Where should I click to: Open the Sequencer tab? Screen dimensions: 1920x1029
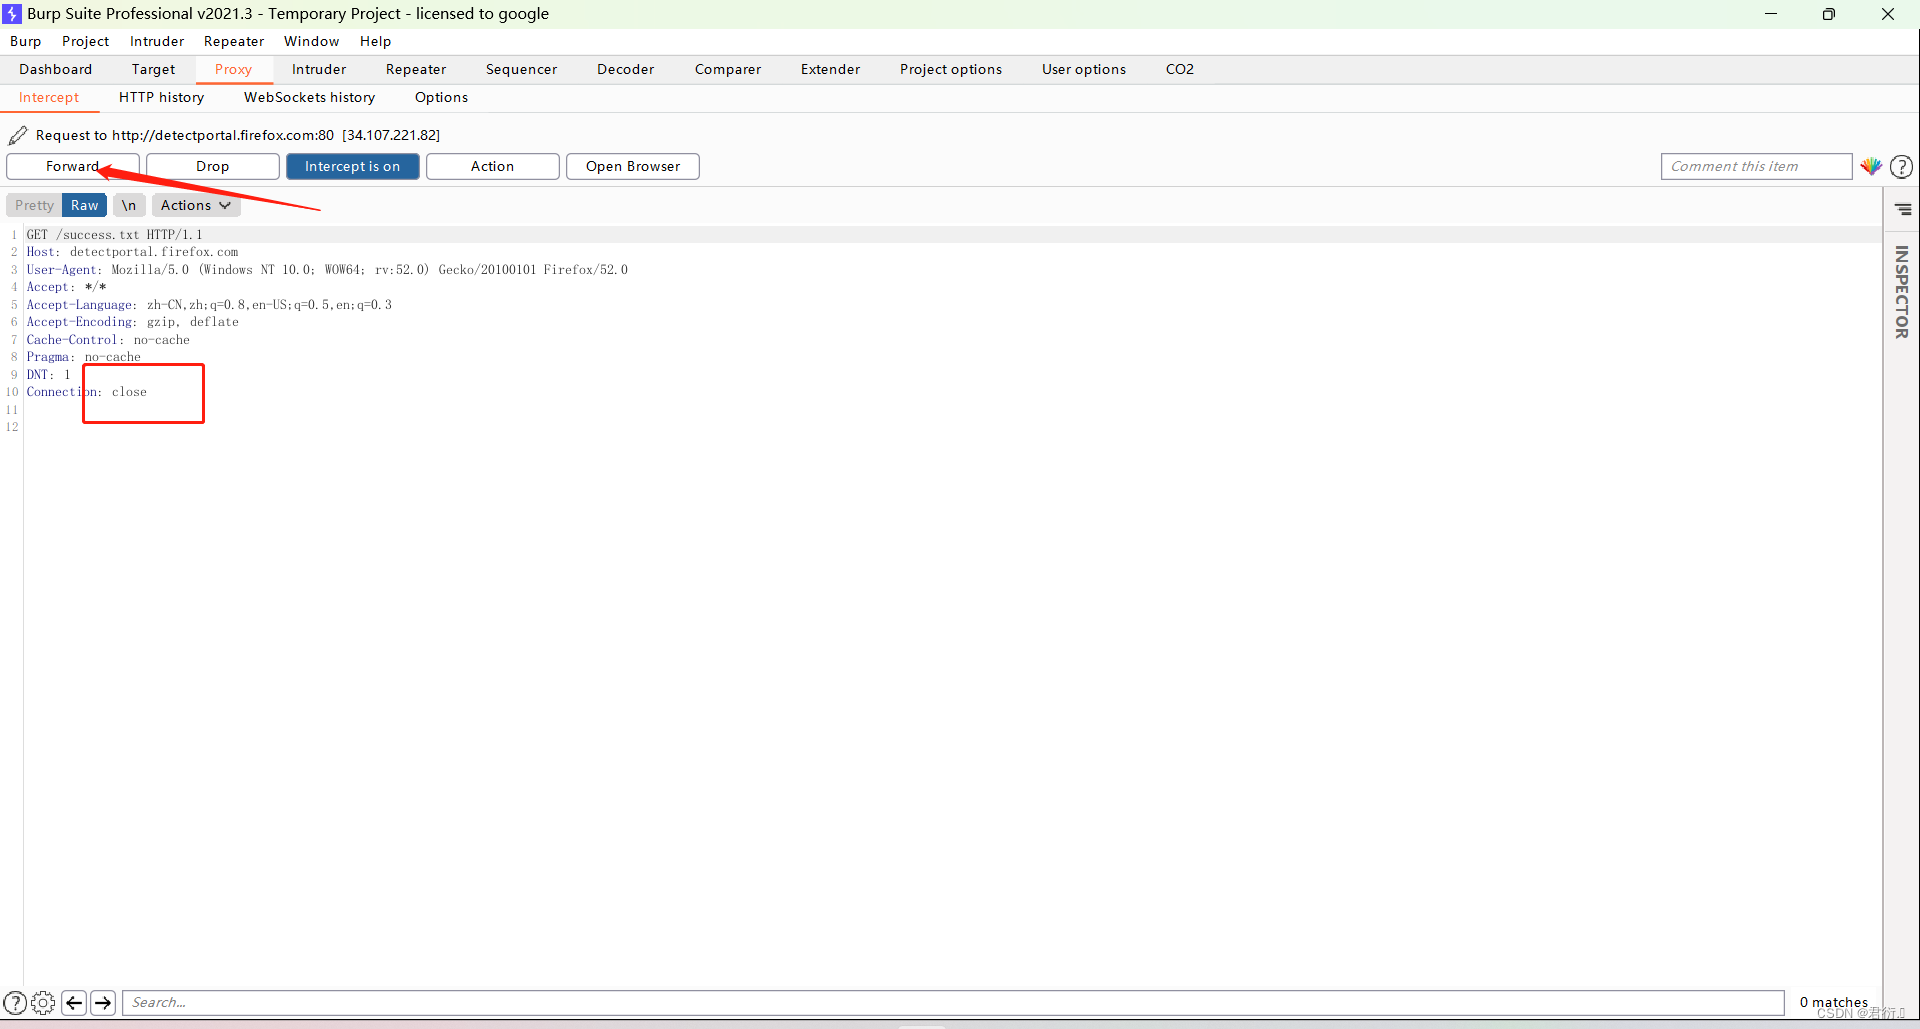[x=521, y=69]
